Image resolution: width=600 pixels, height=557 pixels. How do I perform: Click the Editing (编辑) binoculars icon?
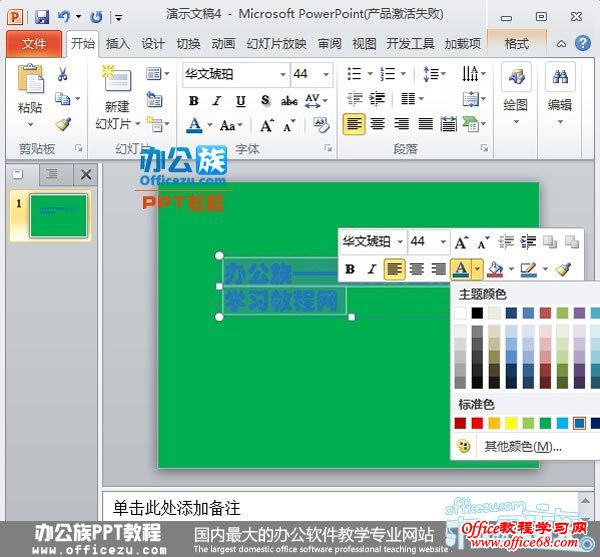point(560,82)
